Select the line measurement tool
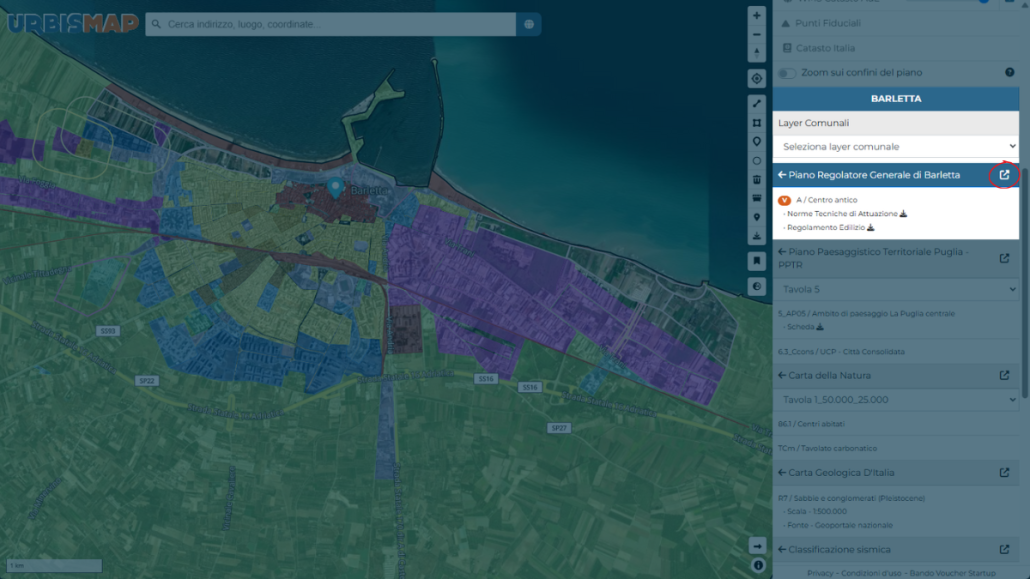Viewport: 1030px width, 579px height. pyautogui.click(x=757, y=104)
